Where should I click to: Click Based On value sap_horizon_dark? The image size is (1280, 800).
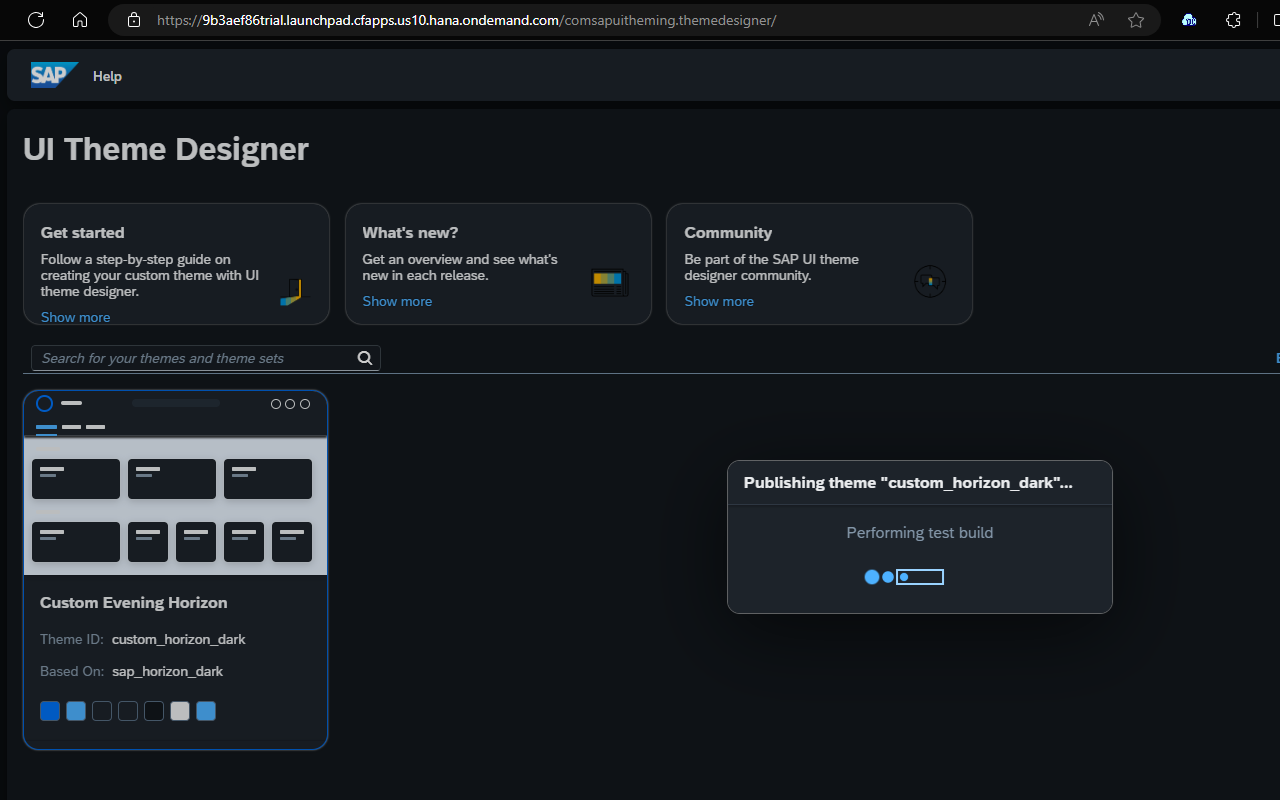(168, 671)
